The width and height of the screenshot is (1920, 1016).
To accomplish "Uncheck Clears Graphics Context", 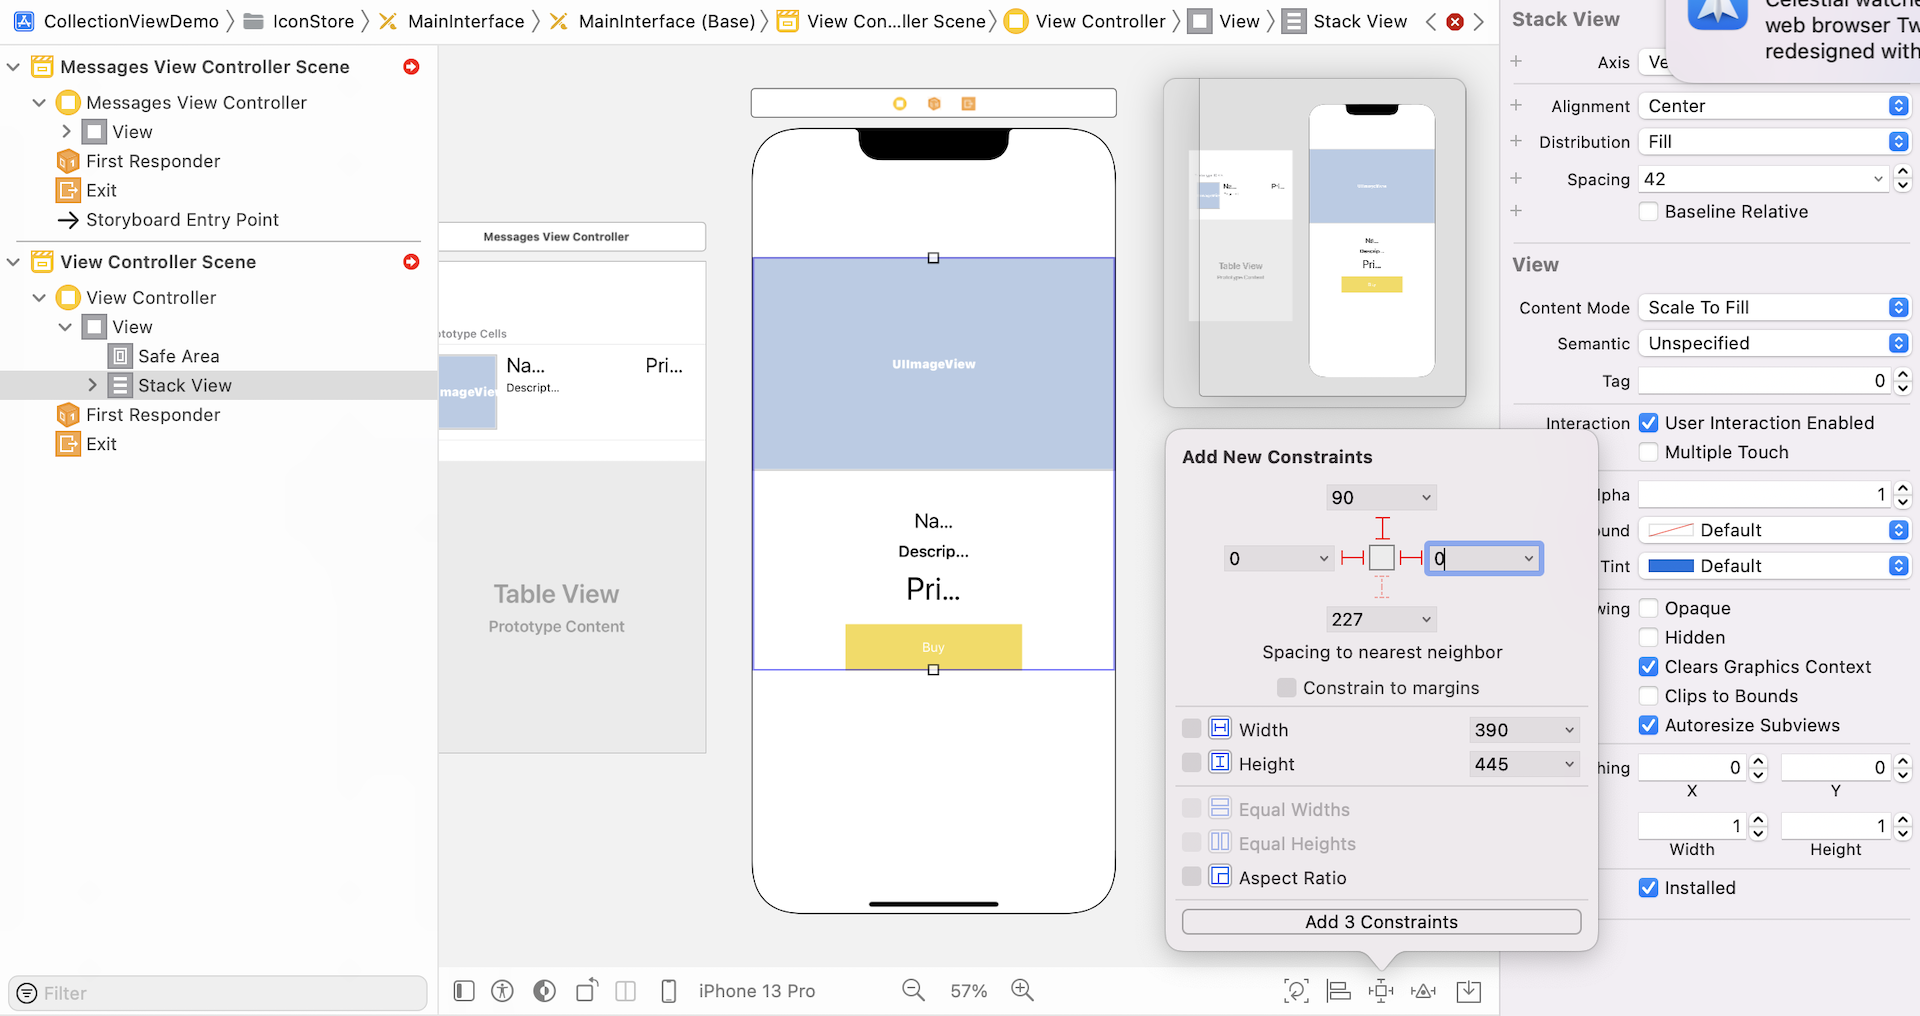I will tap(1649, 667).
